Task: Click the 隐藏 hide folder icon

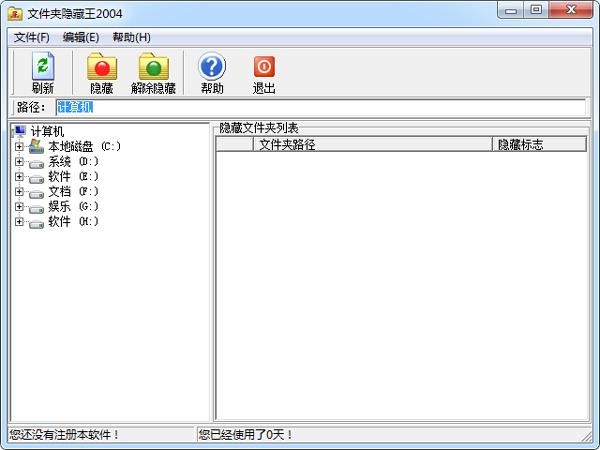Action: click(102, 67)
